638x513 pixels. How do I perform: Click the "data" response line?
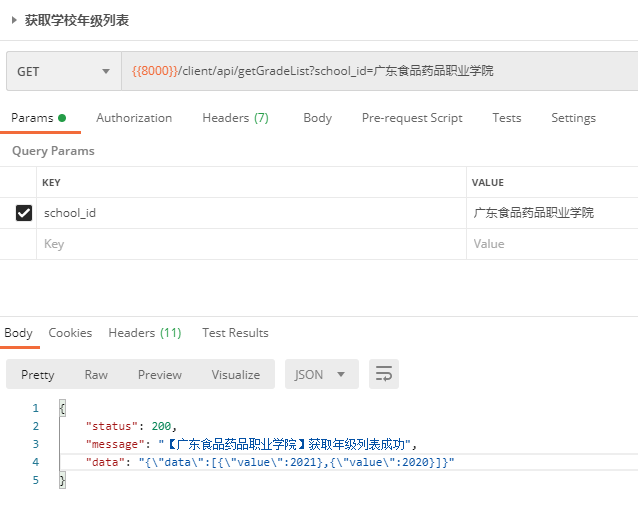pyautogui.click(x=270, y=462)
